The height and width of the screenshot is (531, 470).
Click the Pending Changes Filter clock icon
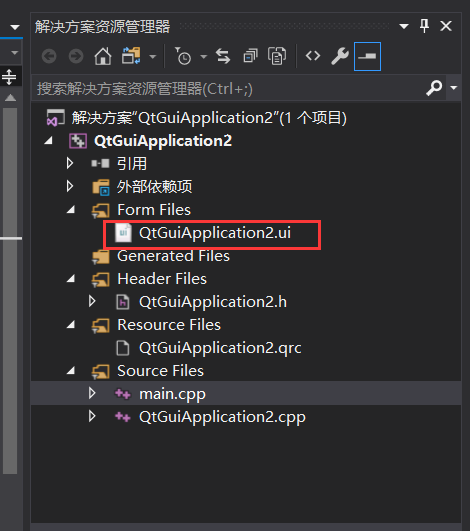(x=183, y=56)
